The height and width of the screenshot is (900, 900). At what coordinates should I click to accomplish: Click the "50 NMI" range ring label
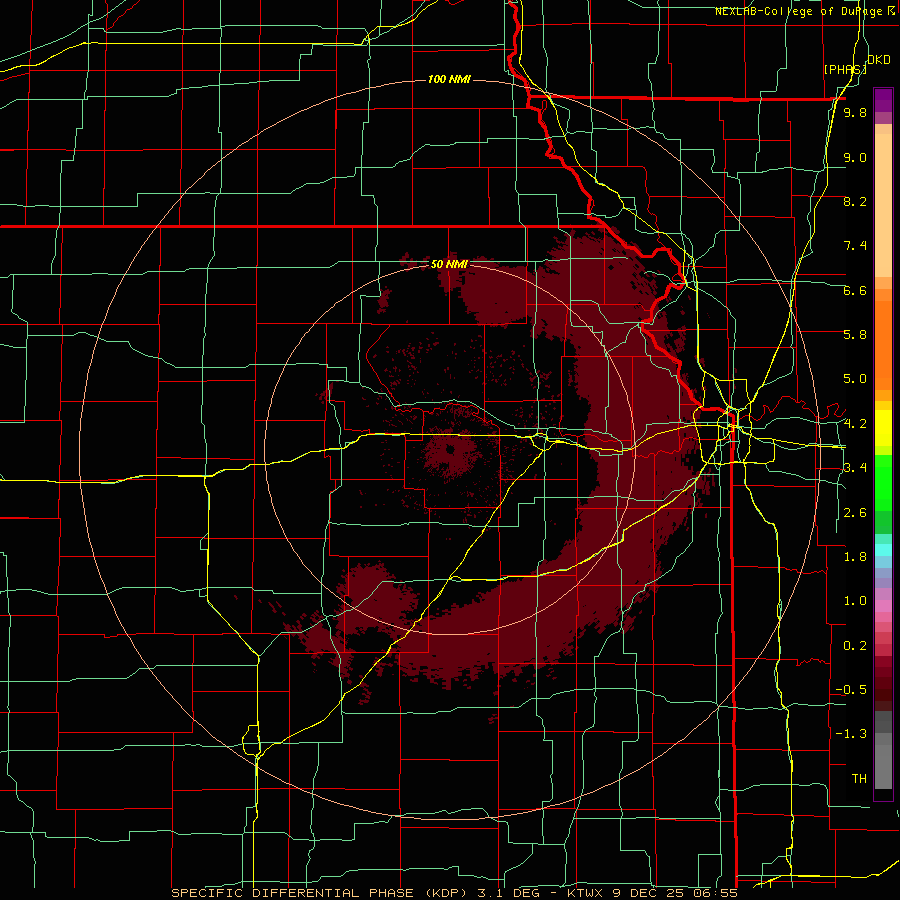[449, 264]
